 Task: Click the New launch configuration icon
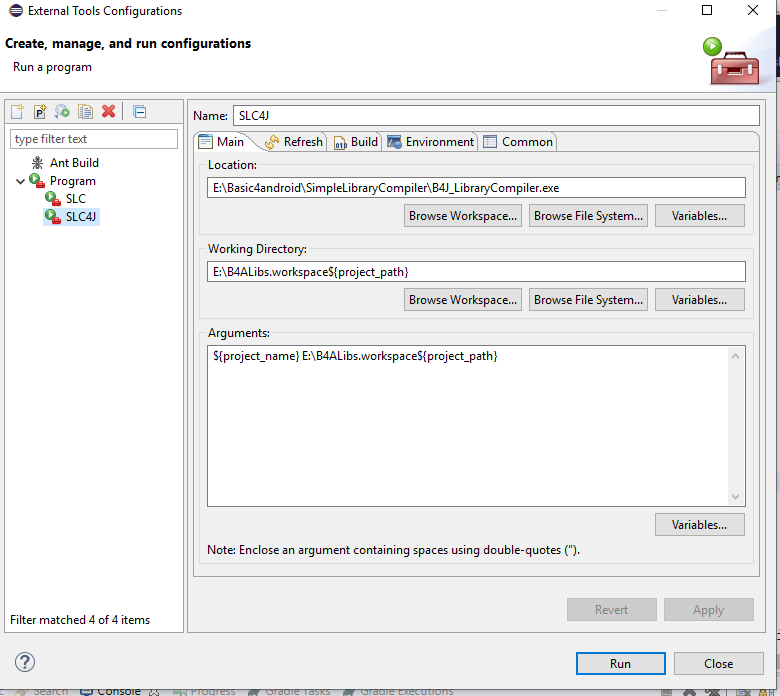pos(17,112)
